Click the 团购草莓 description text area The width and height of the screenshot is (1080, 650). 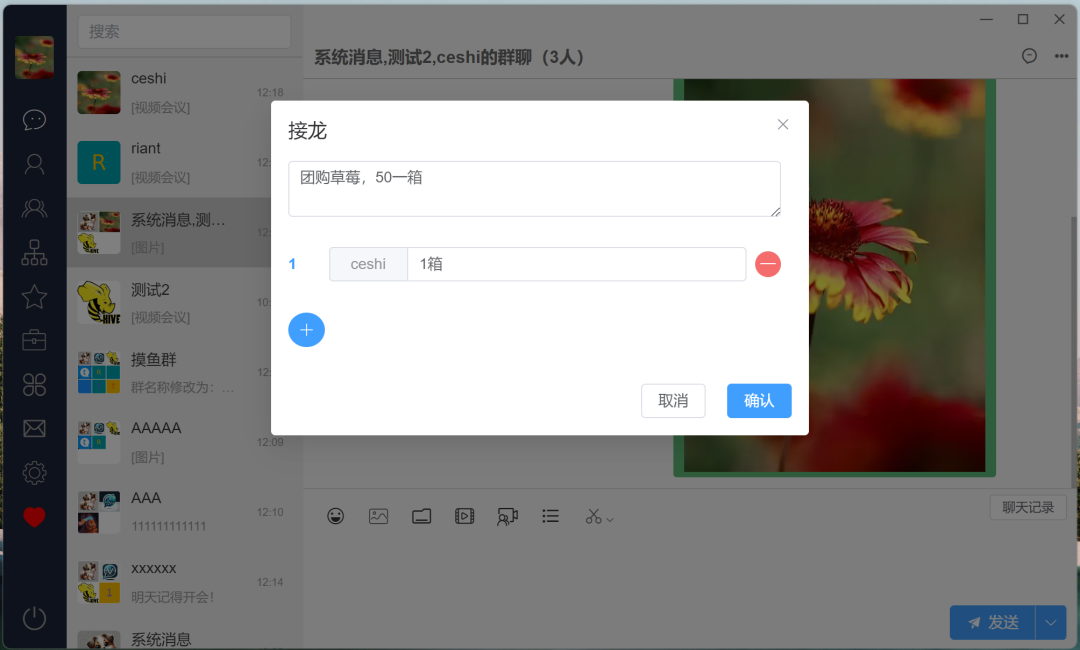[534, 188]
